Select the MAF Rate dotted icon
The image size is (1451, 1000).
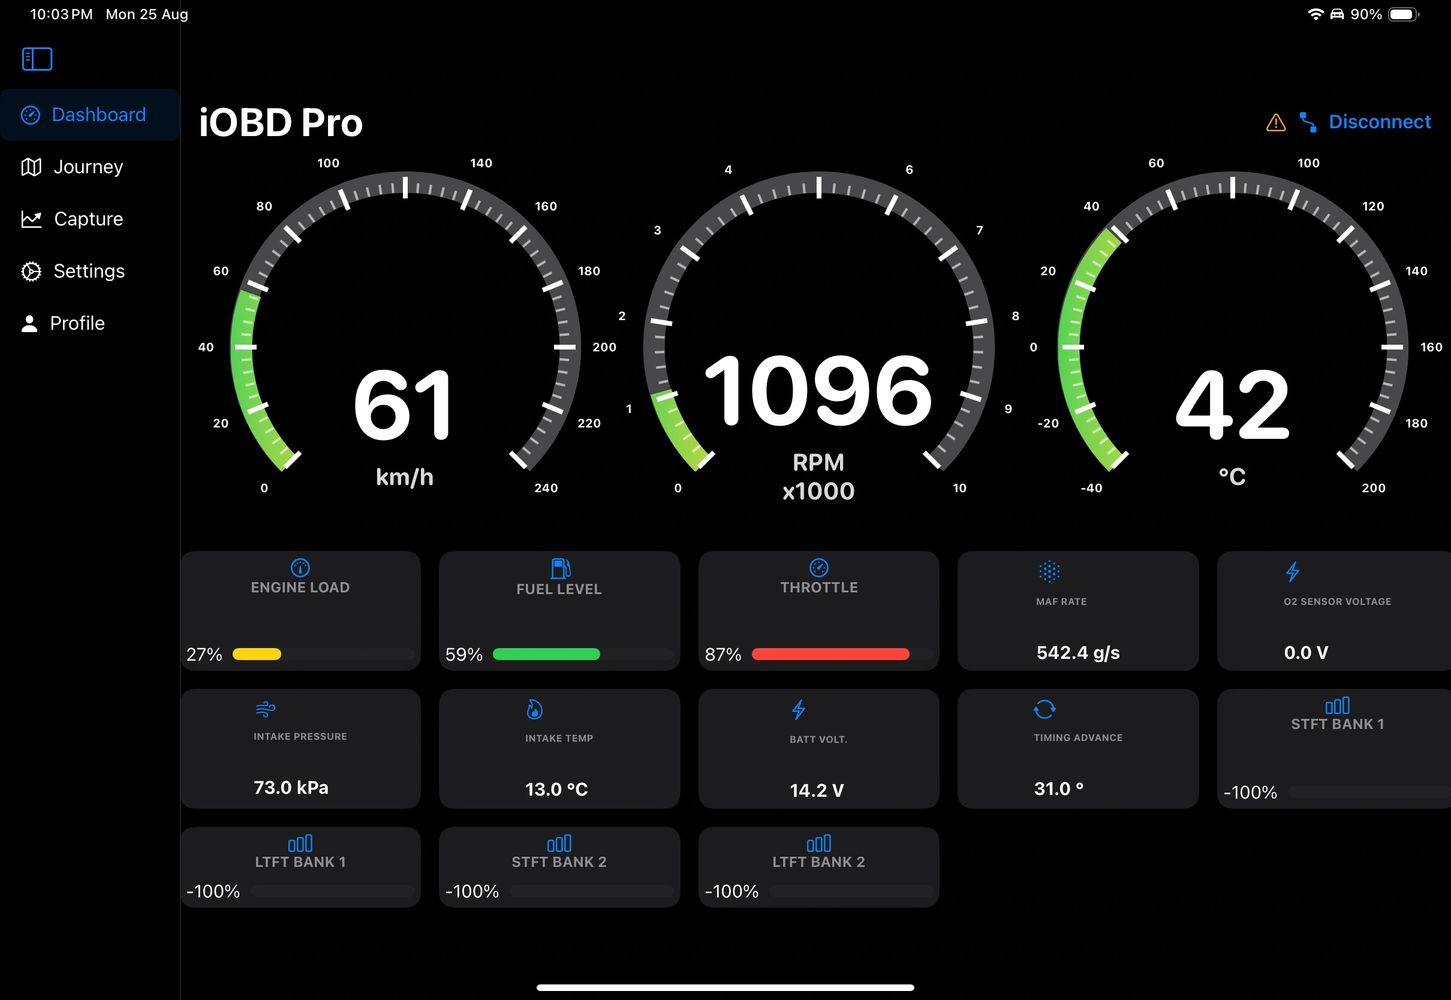tap(1049, 571)
